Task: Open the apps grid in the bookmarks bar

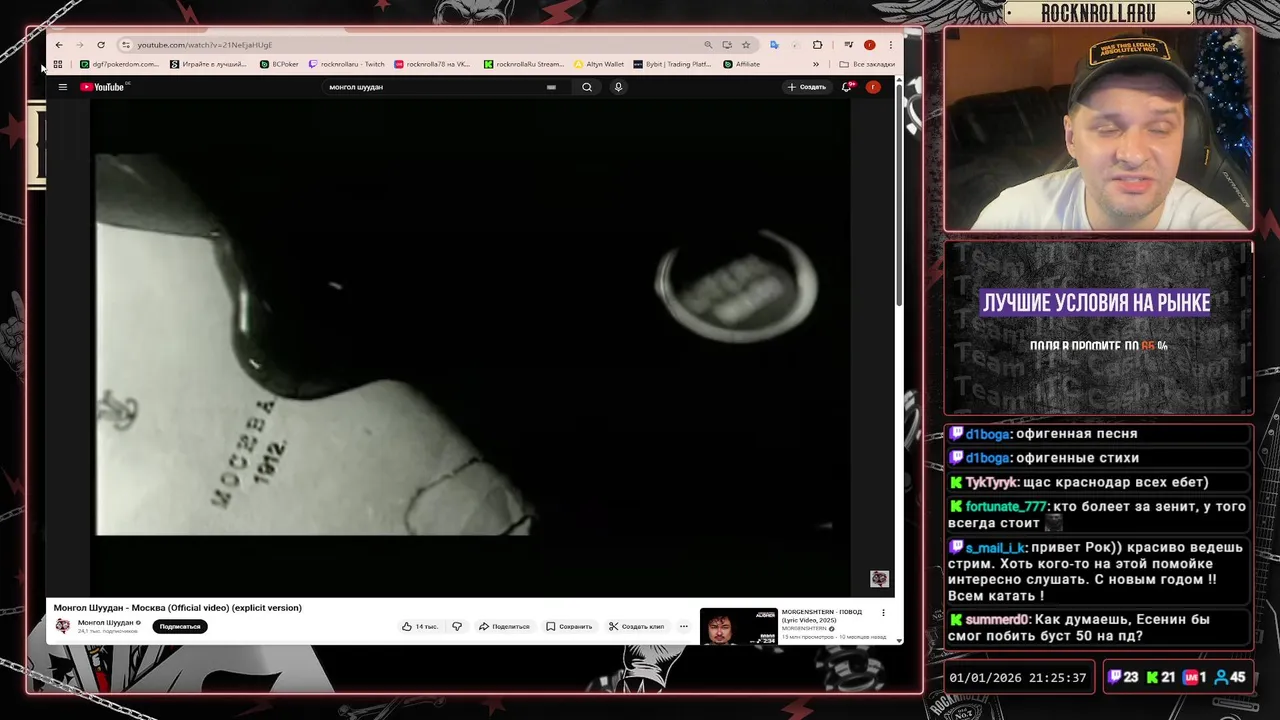Action: click(x=58, y=64)
